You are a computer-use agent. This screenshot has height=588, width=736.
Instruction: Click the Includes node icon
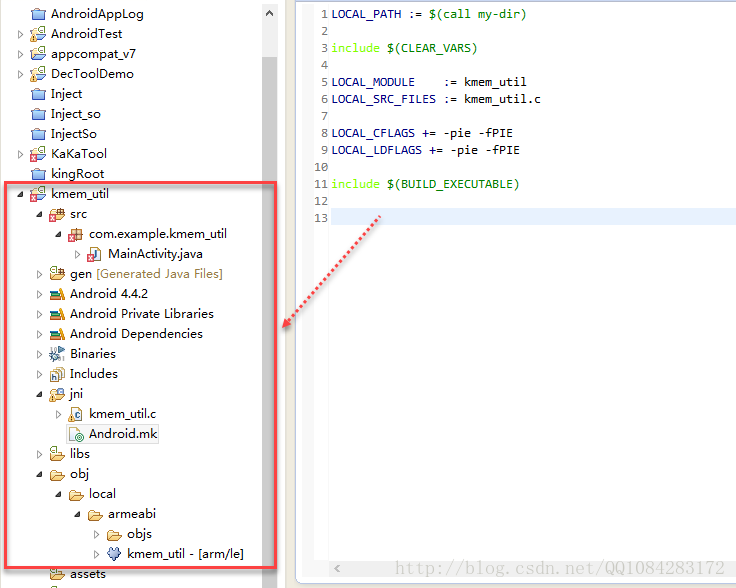57,374
